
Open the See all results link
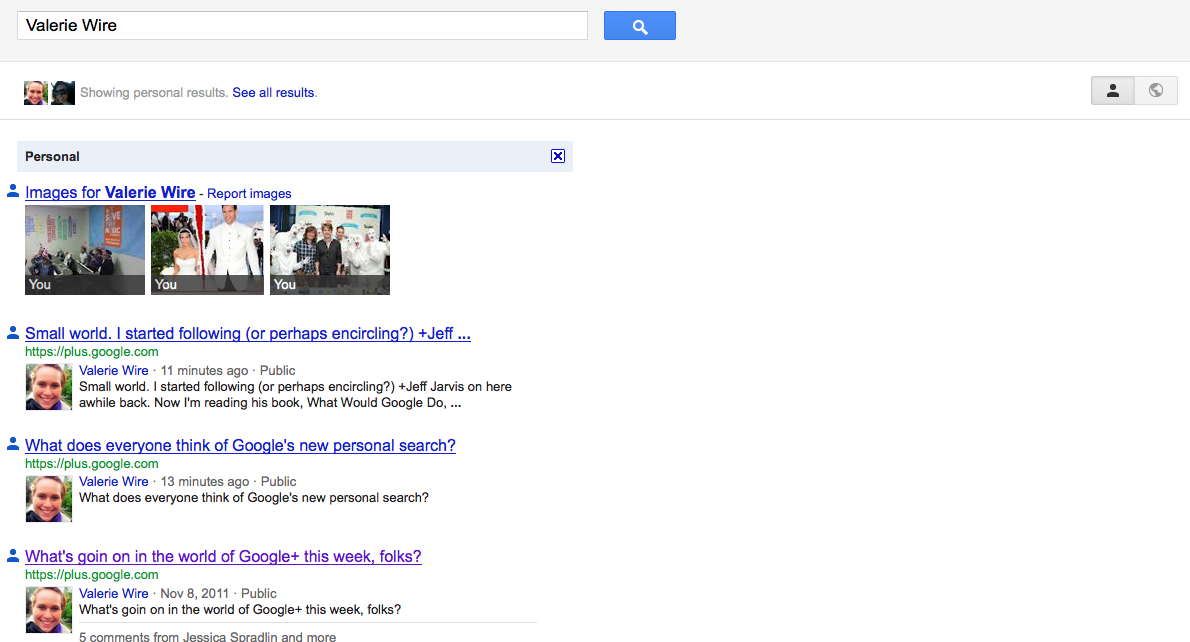coord(273,93)
